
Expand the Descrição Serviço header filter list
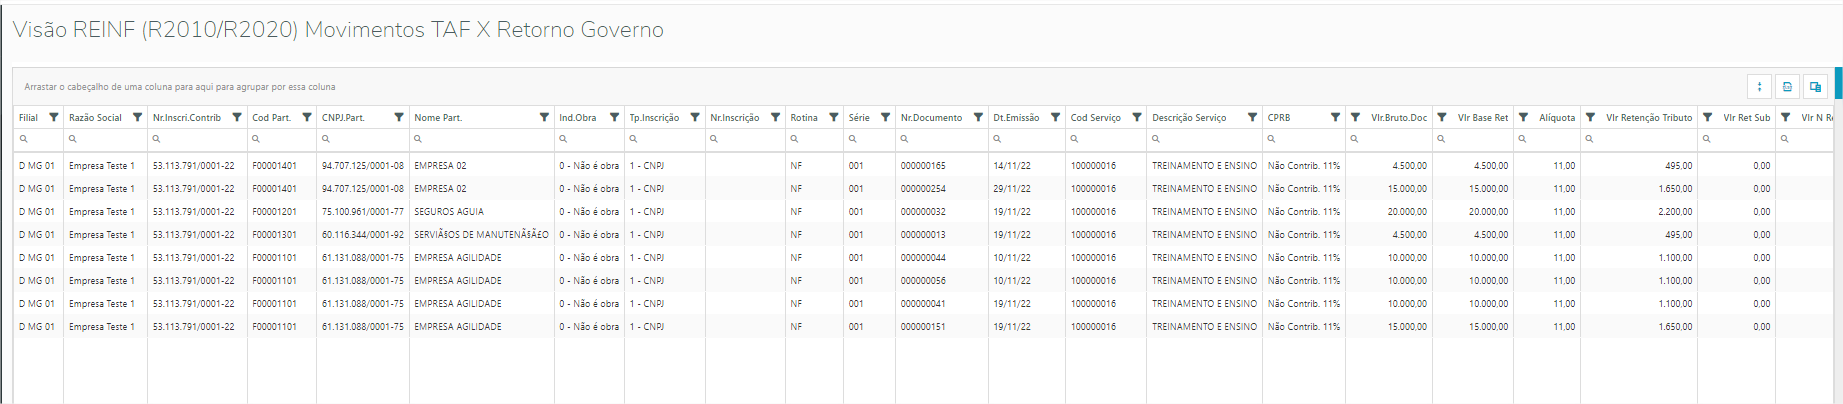pyautogui.click(x=1251, y=118)
